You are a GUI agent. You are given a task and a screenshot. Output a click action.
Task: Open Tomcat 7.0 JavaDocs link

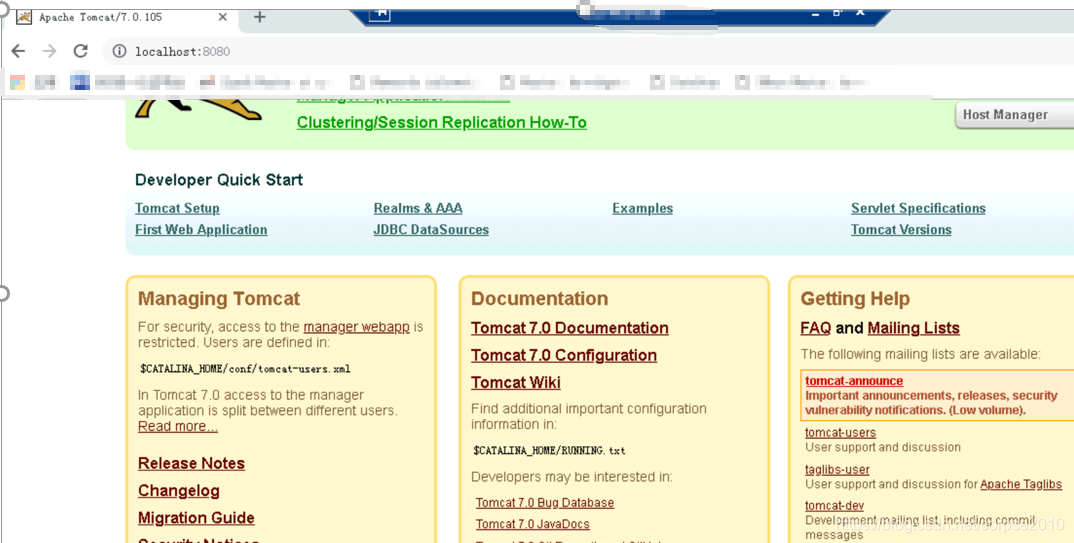(x=532, y=524)
